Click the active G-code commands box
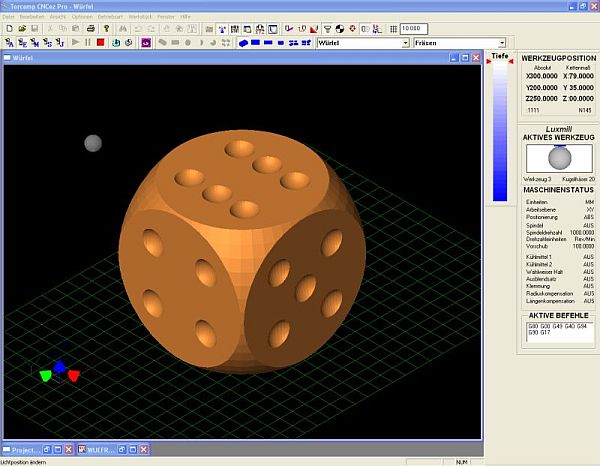600x466 pixels. 558,331
